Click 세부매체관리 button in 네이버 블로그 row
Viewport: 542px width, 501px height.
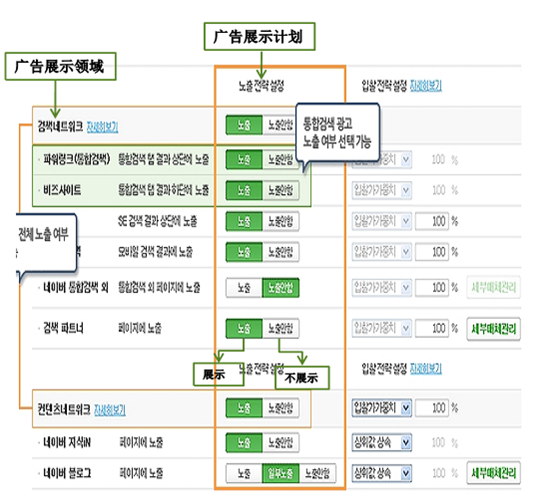(493, 473)
